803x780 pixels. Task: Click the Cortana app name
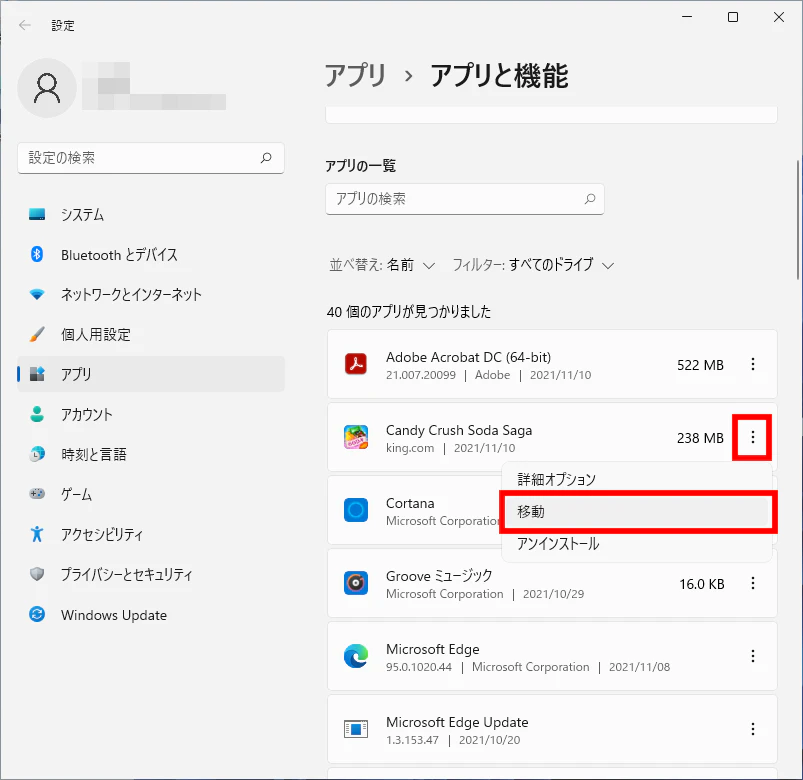[x=410, y=503]
